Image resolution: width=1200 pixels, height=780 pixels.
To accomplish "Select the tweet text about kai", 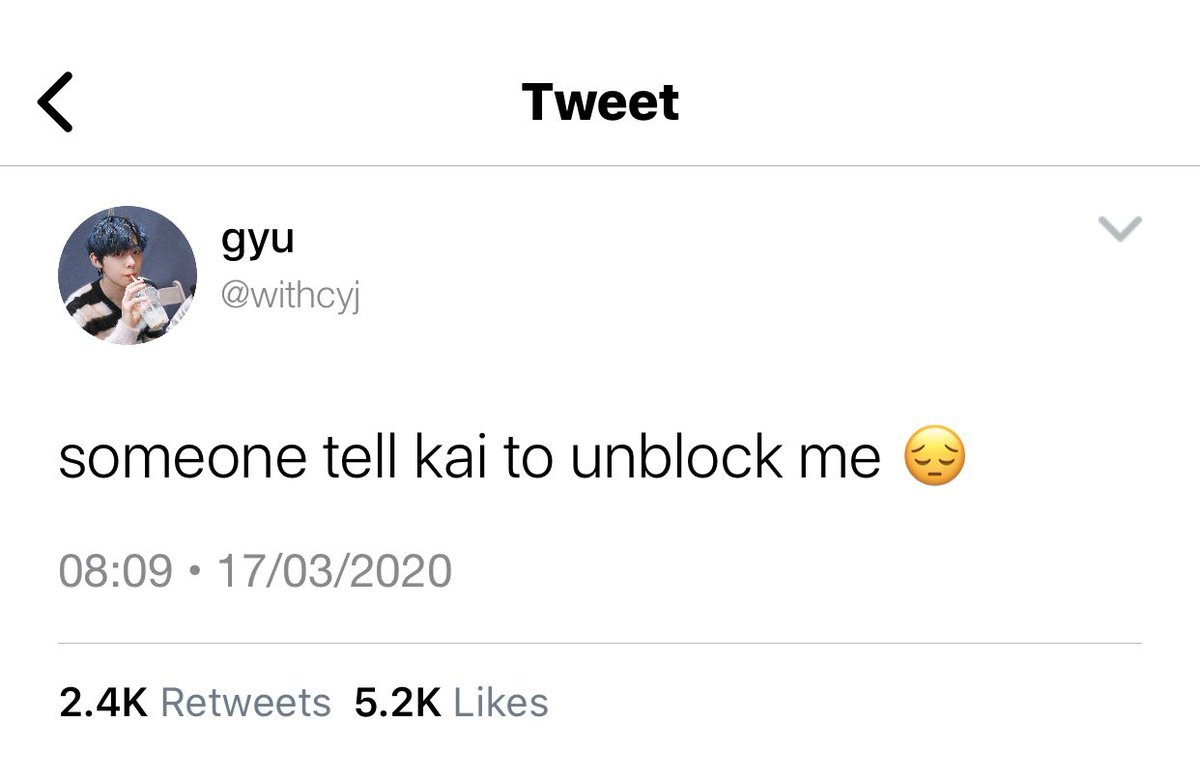I will coord(470,459).
